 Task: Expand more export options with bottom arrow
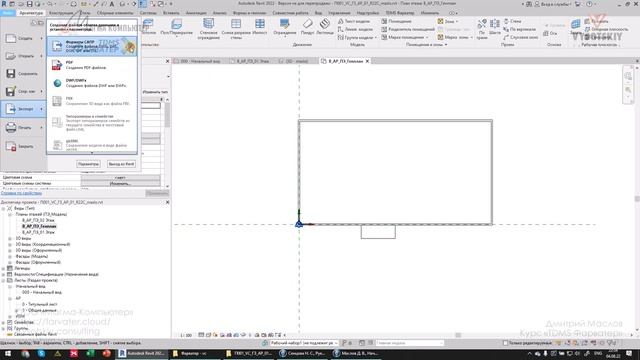92,153
